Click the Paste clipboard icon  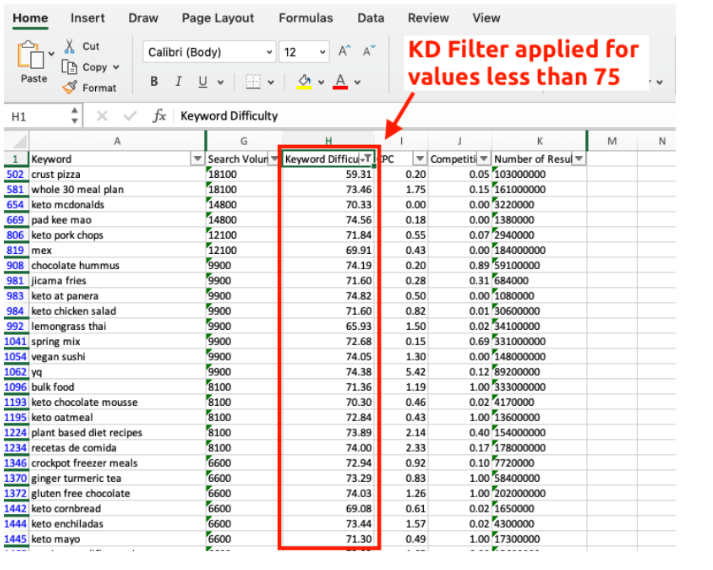click(x=30, y=55)
